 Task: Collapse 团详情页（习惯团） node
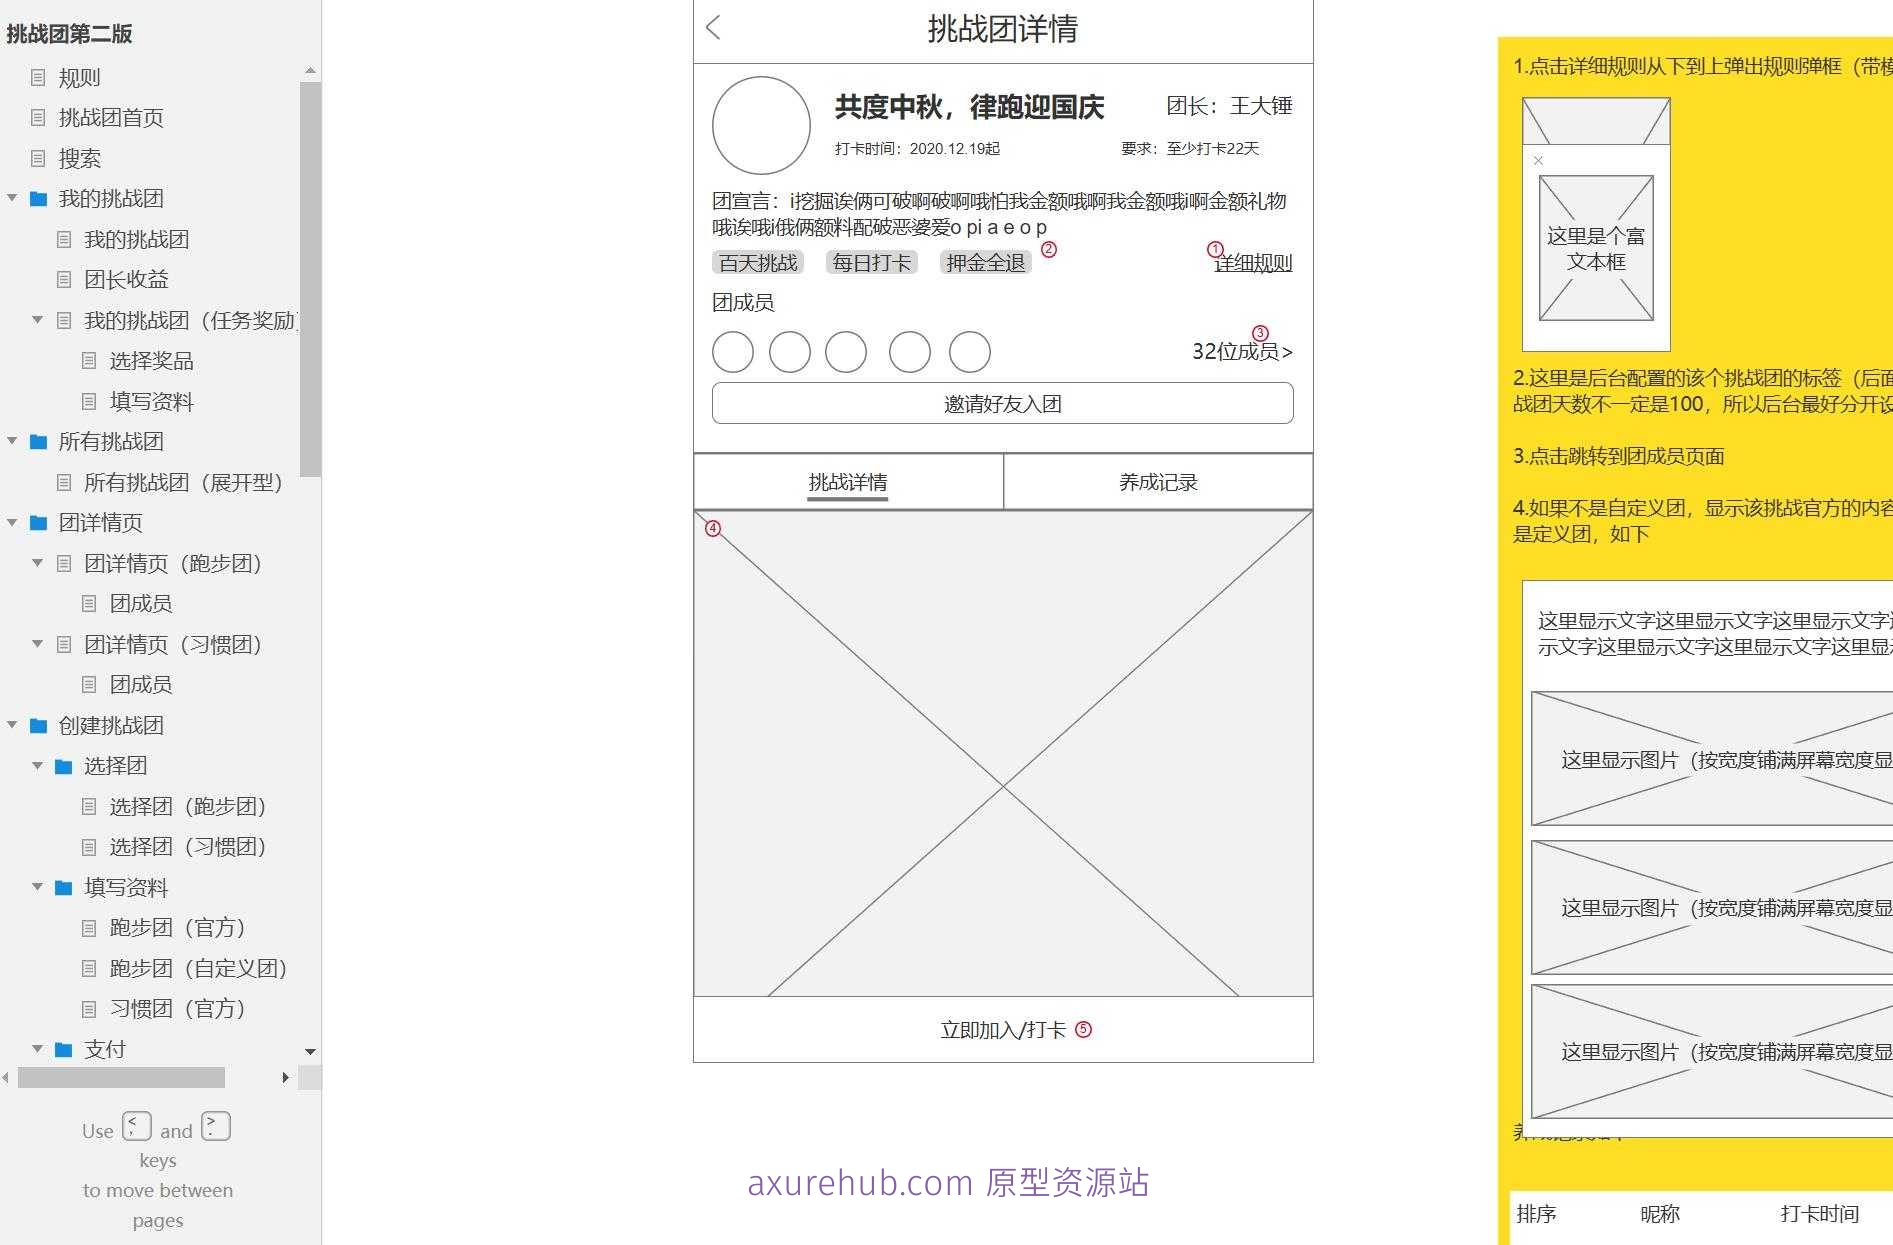point(37,644)
